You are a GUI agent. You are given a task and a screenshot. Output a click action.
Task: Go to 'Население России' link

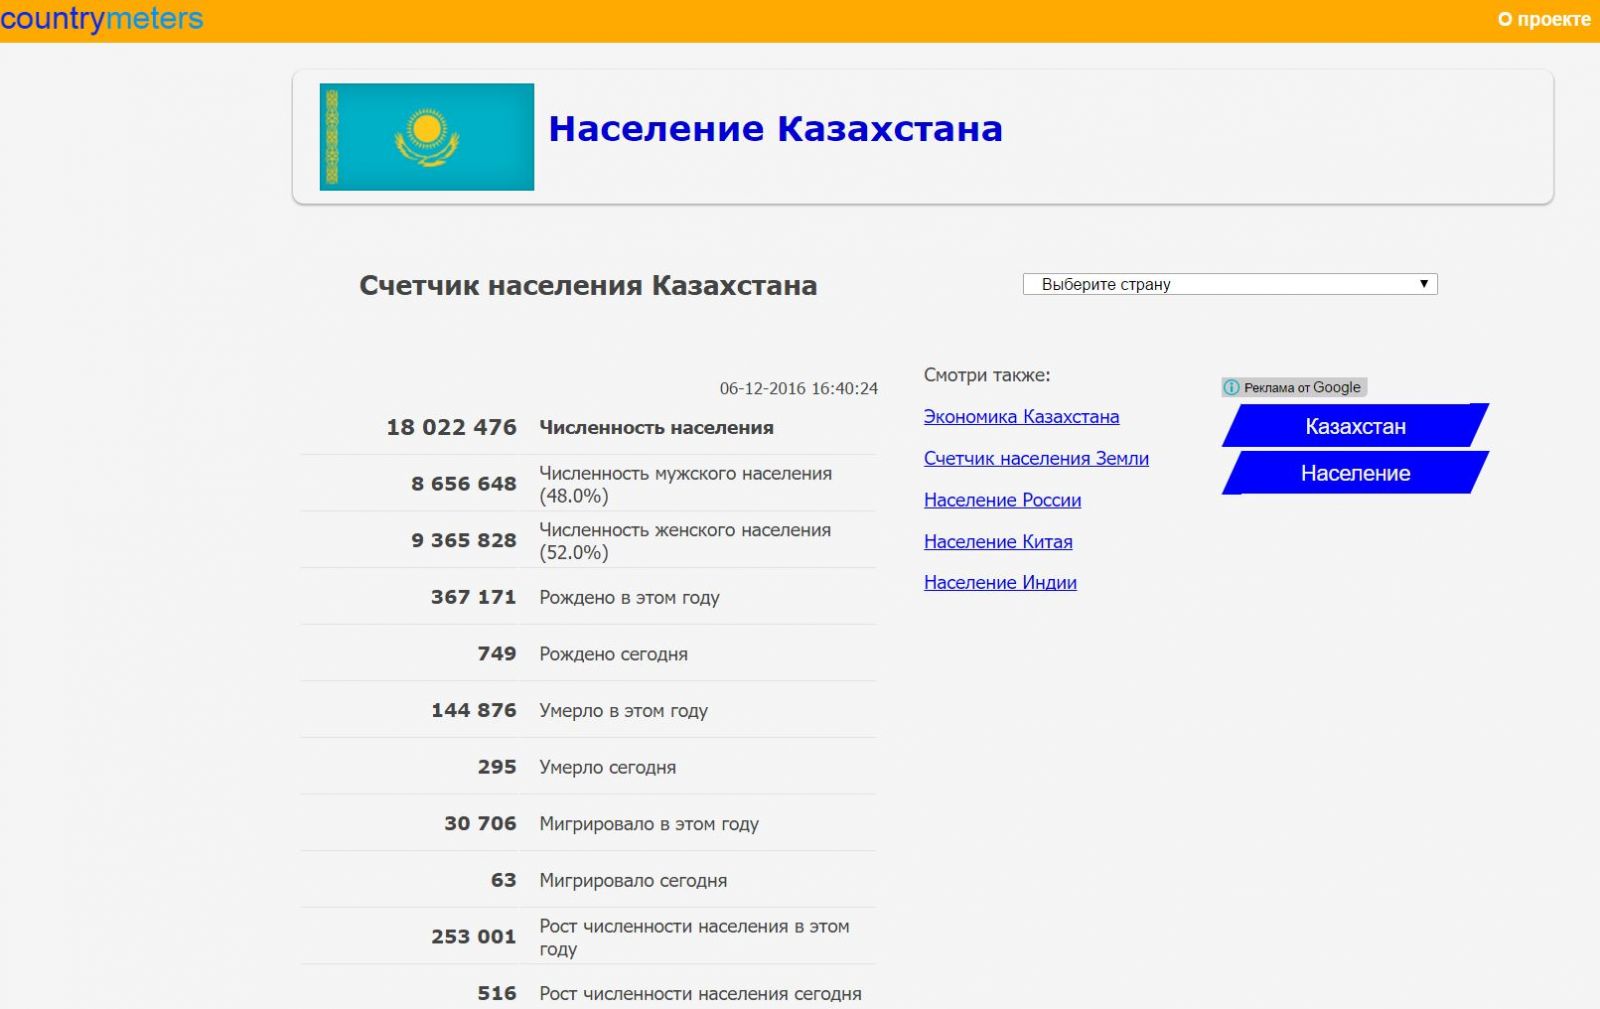(x=1002, y=500)
